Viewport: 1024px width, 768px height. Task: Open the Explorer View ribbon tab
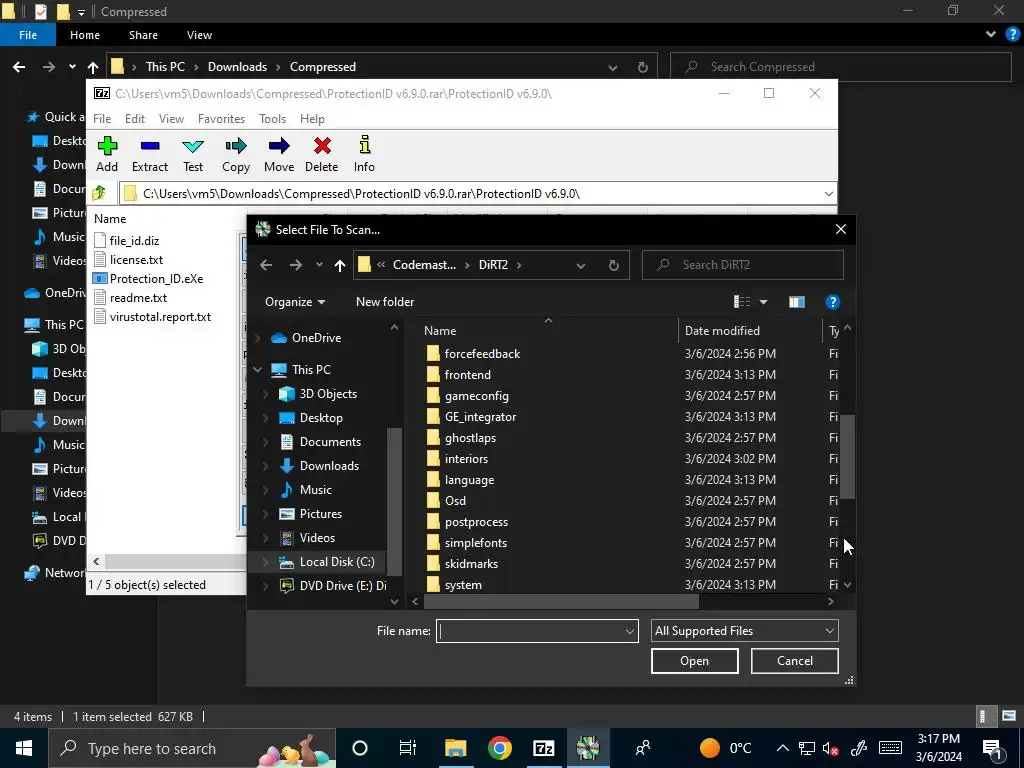coord(199,35)
